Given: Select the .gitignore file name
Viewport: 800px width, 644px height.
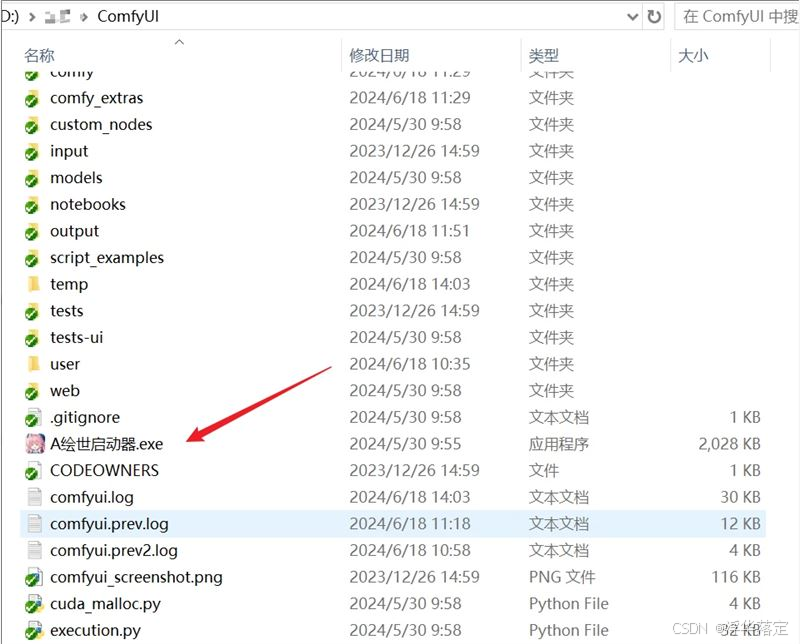Looking at the screenshot, I should click(x=85, y=417).
